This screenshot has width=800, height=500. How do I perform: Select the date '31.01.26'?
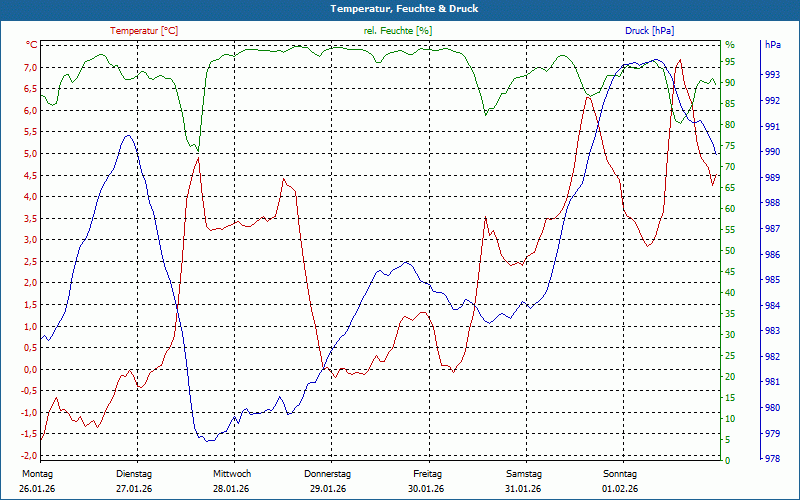click(x=523, y=489)
